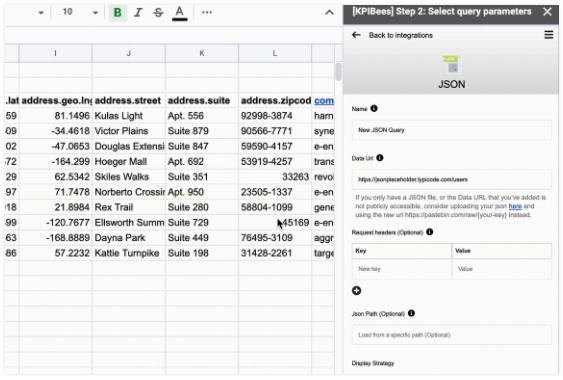Go back to integrations arrow
Screen dimensions: 563x380
pyautogui.click(x=356, y=35)
